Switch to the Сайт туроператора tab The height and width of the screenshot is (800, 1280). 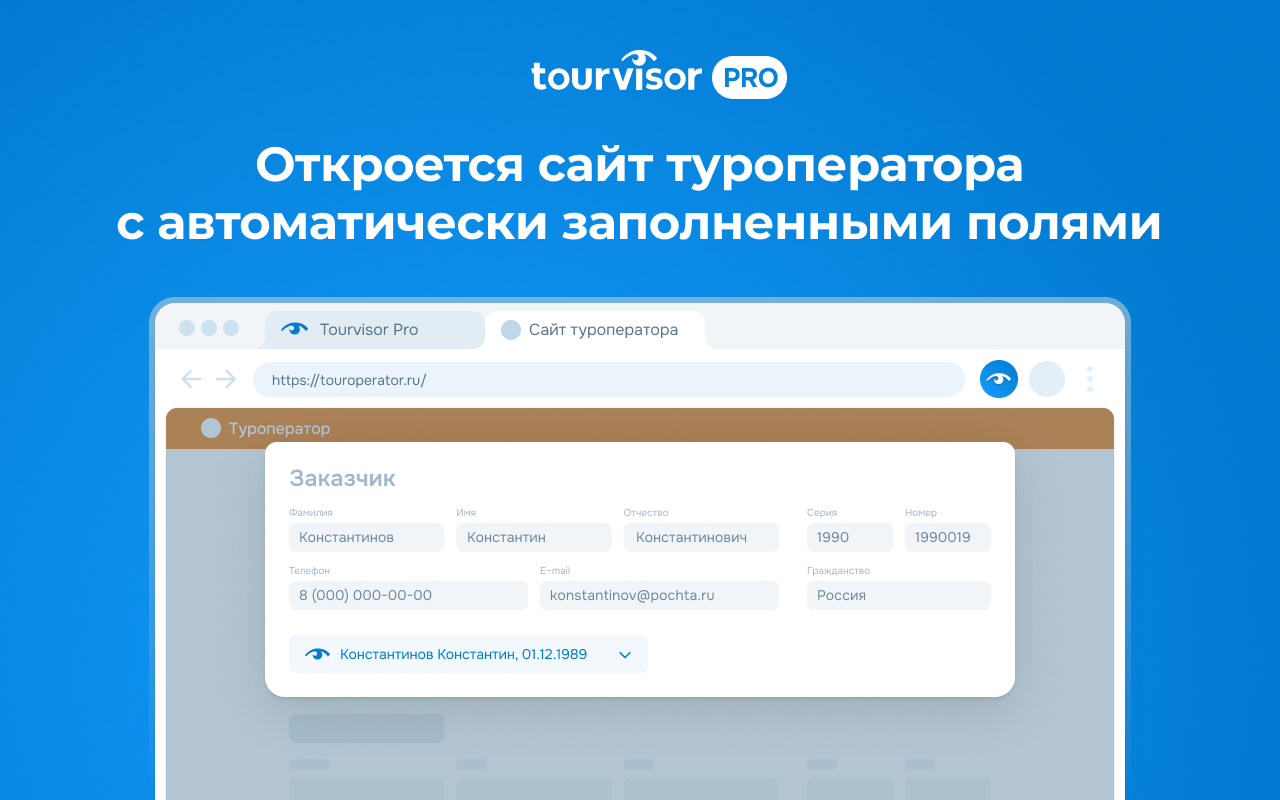coord(595,329)
